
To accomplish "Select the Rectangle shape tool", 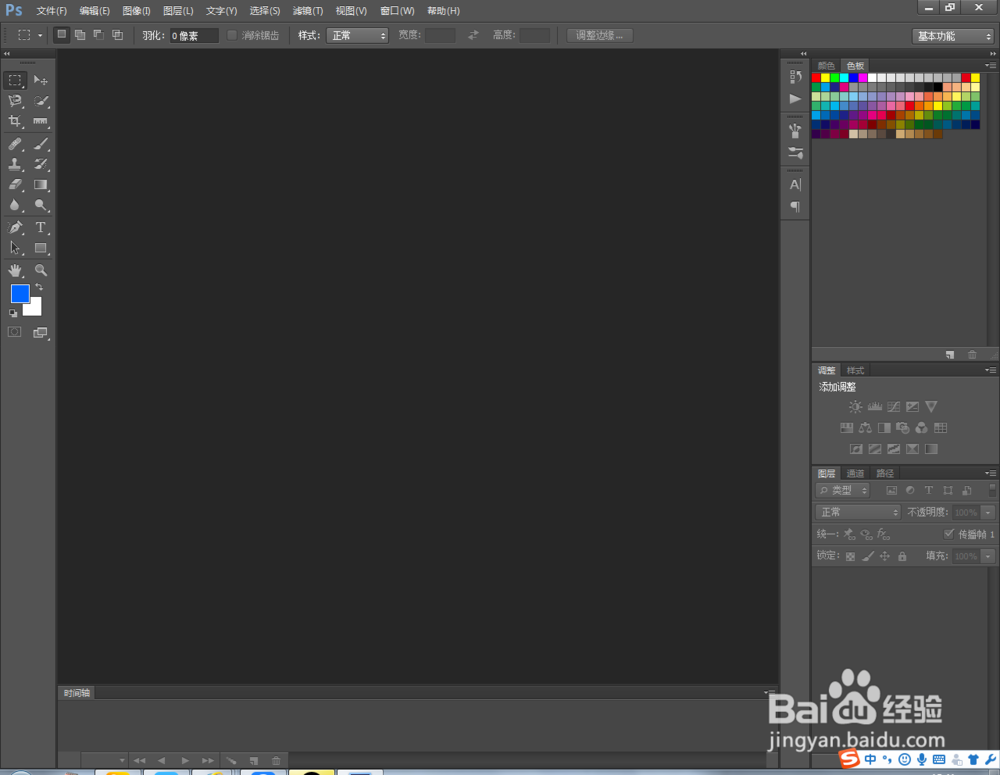I will 41,248.
